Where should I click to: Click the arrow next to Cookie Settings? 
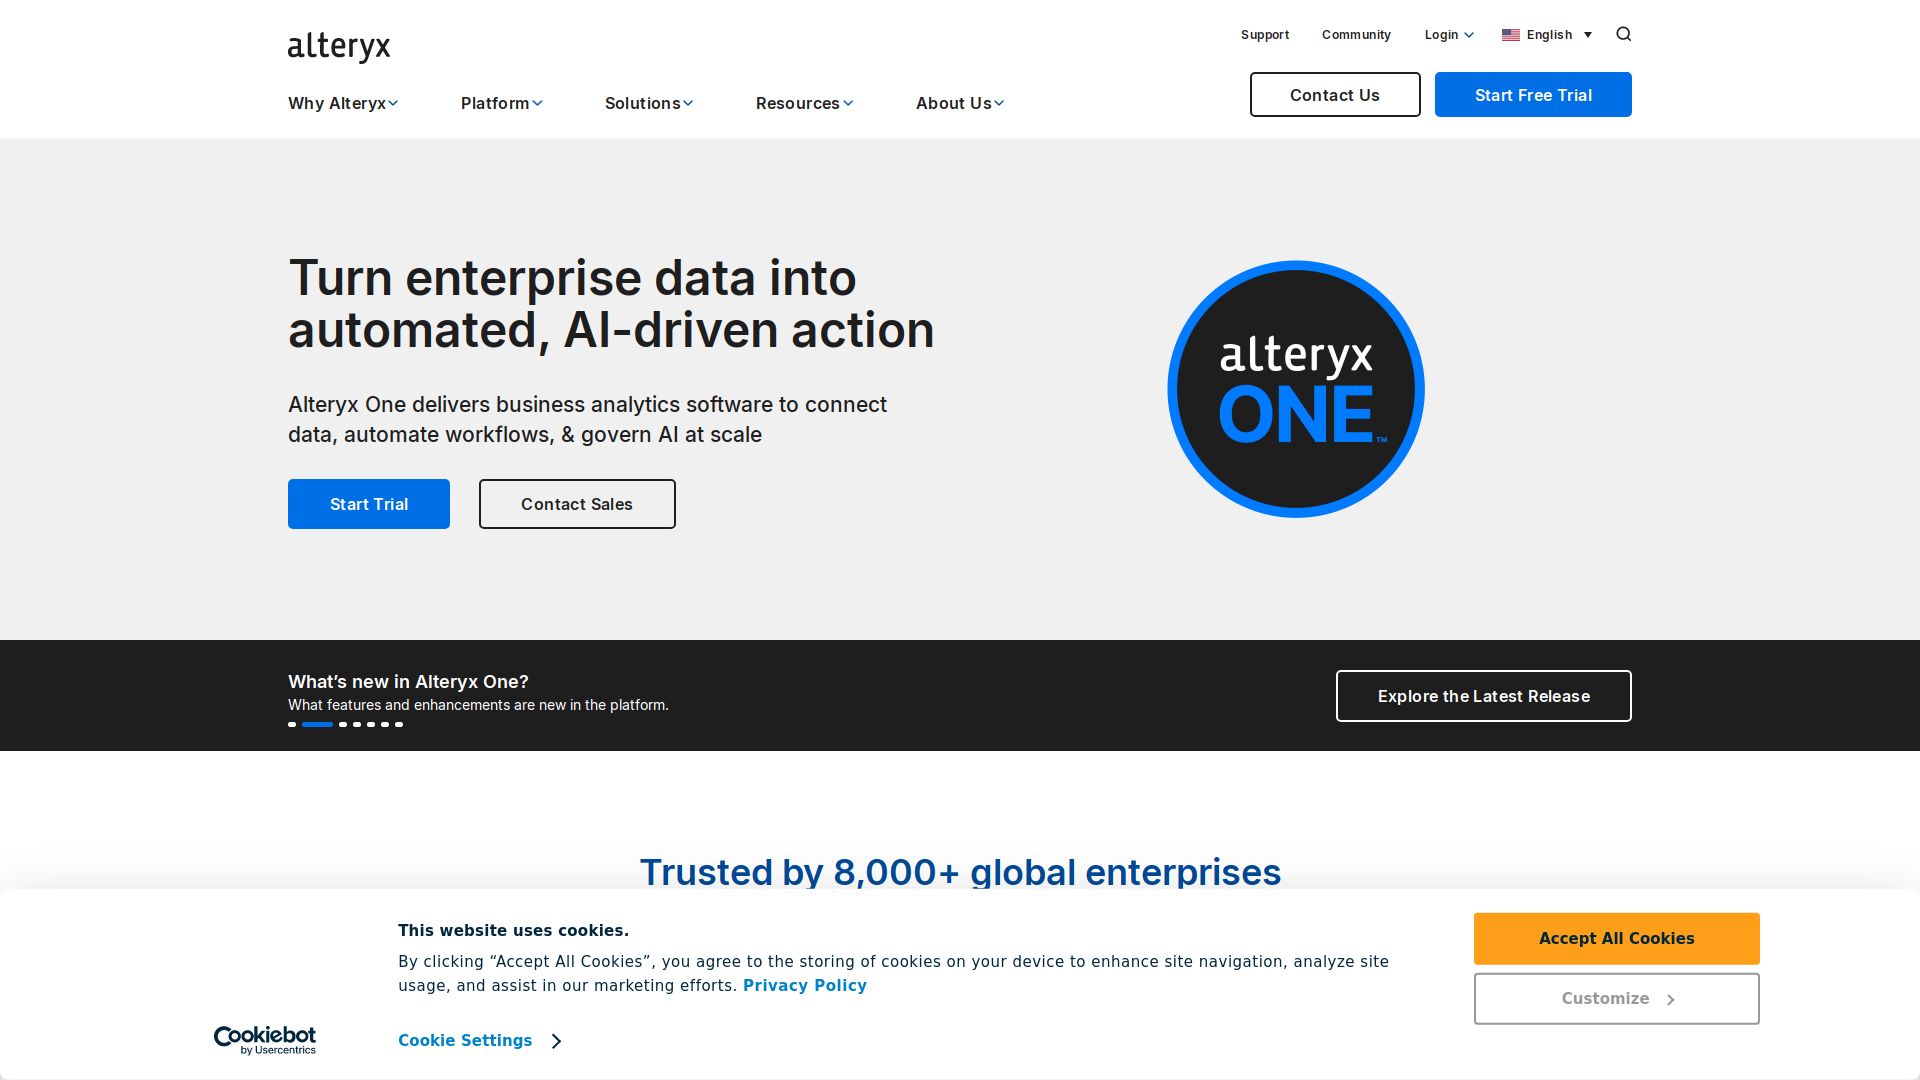pyautogui.click(x=557, y=1041)
